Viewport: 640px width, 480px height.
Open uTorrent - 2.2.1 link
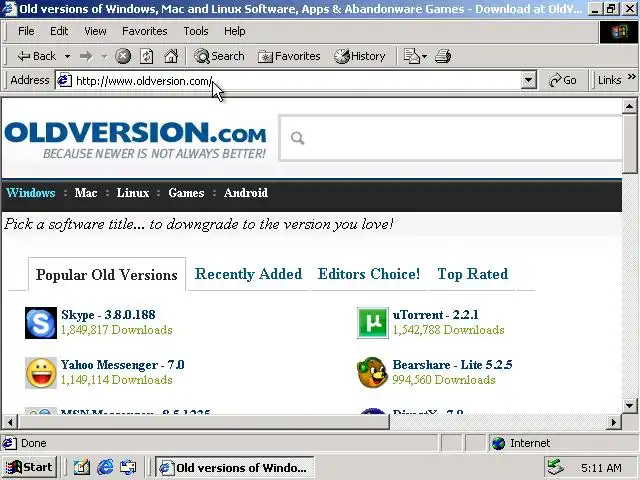pyautogui.click(x=435, y=315)
